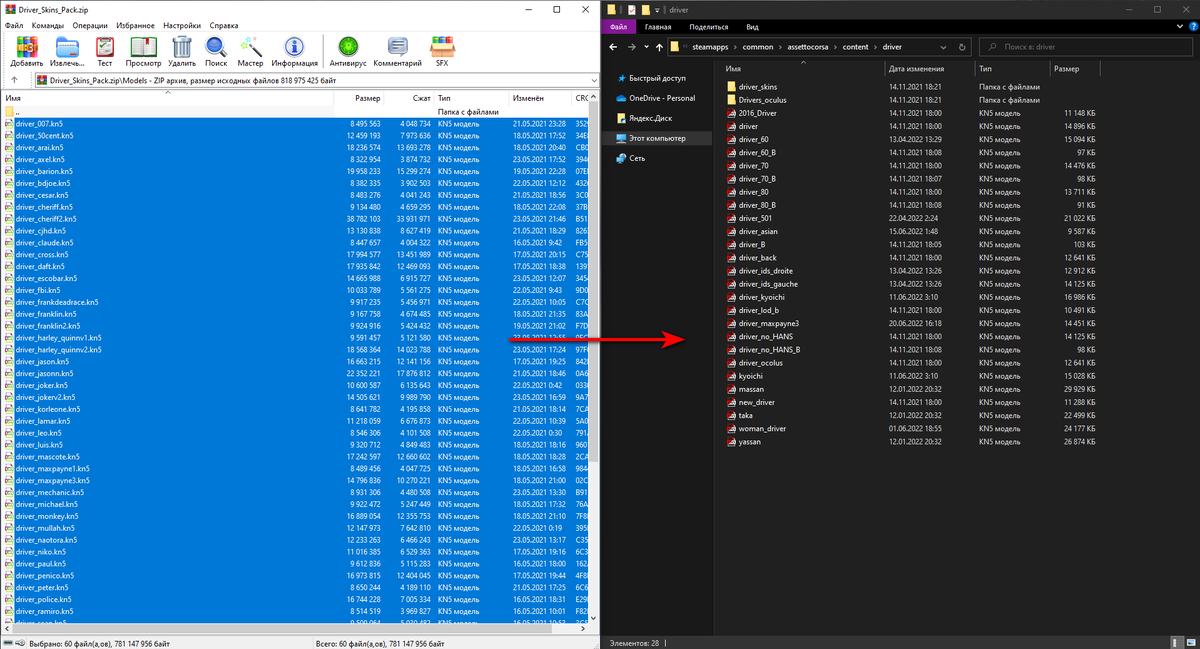Click the Извлечь toolbar icon in WinRAR
This screenshot has height=649, width=1200.
click(x=67, y=49)
